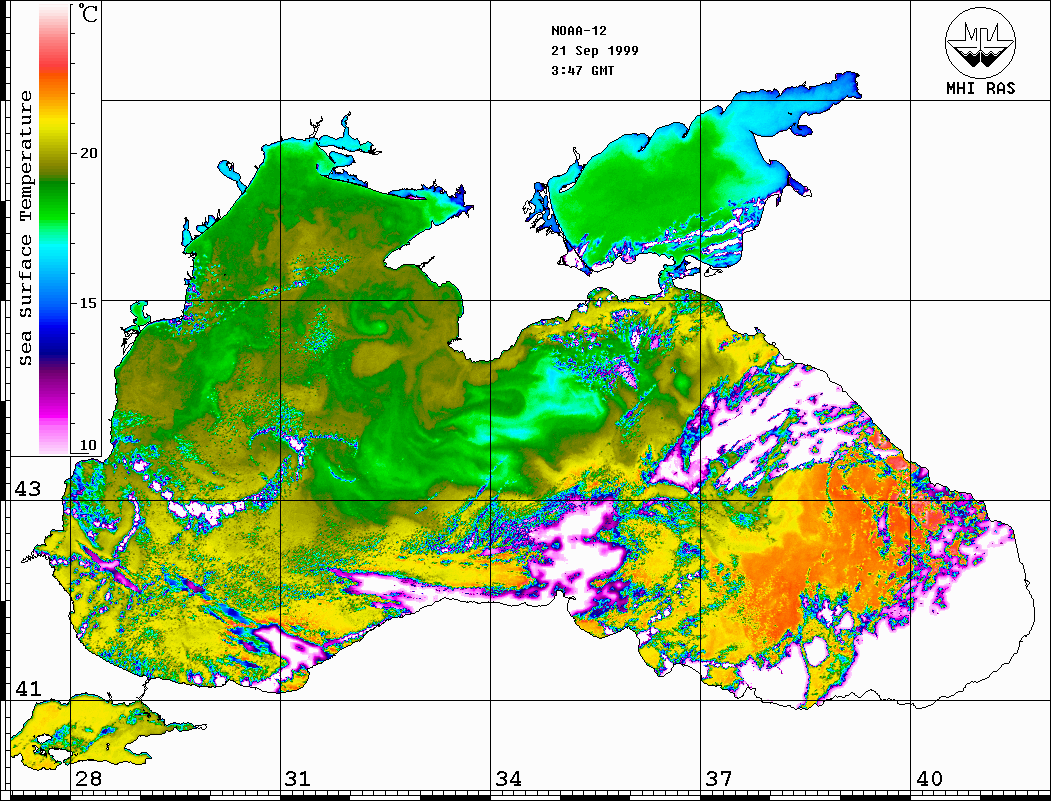Click latitude label '43'
The width and height of the screenshot is (1051, 801).
click(27, 489)
